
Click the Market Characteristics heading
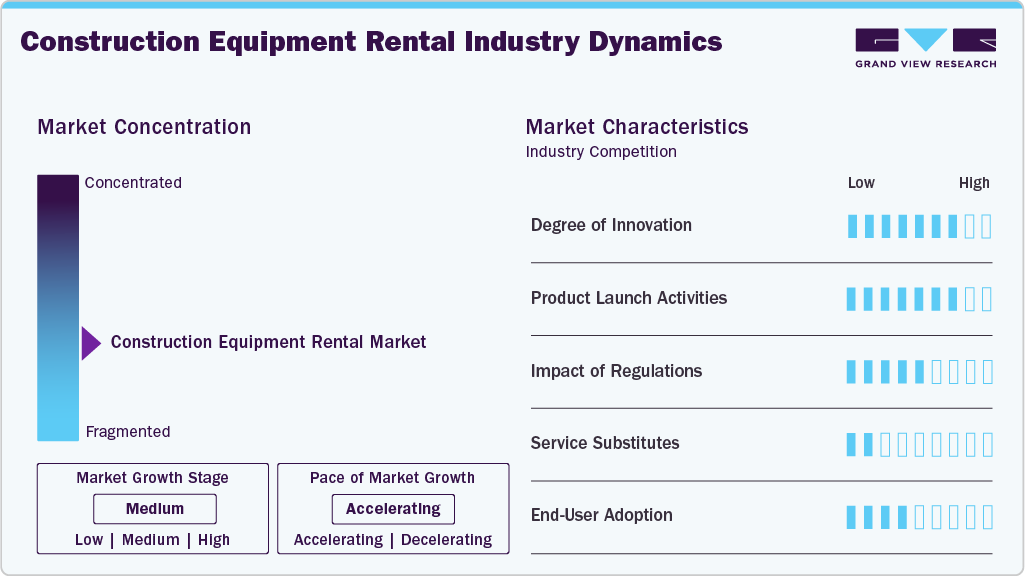pos(637,127)
